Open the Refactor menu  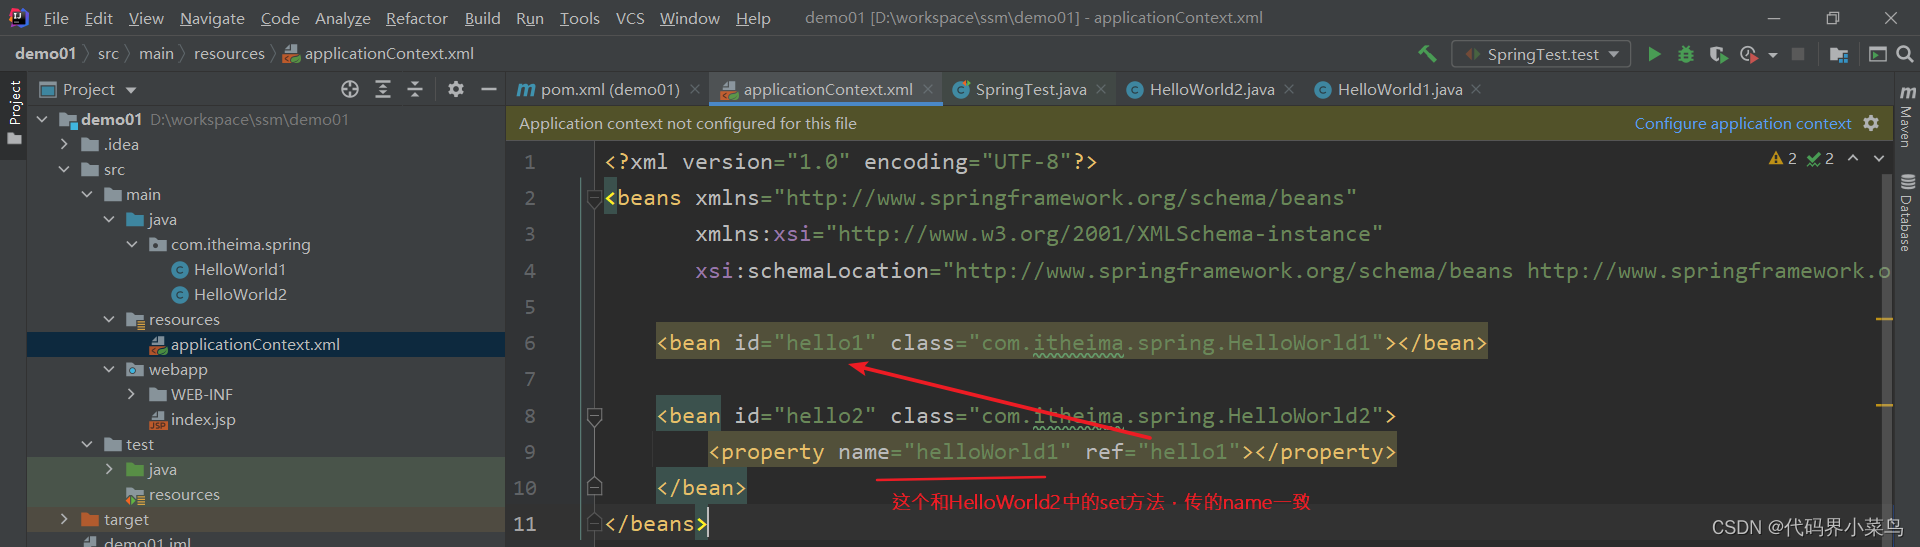tap(416, 18)
